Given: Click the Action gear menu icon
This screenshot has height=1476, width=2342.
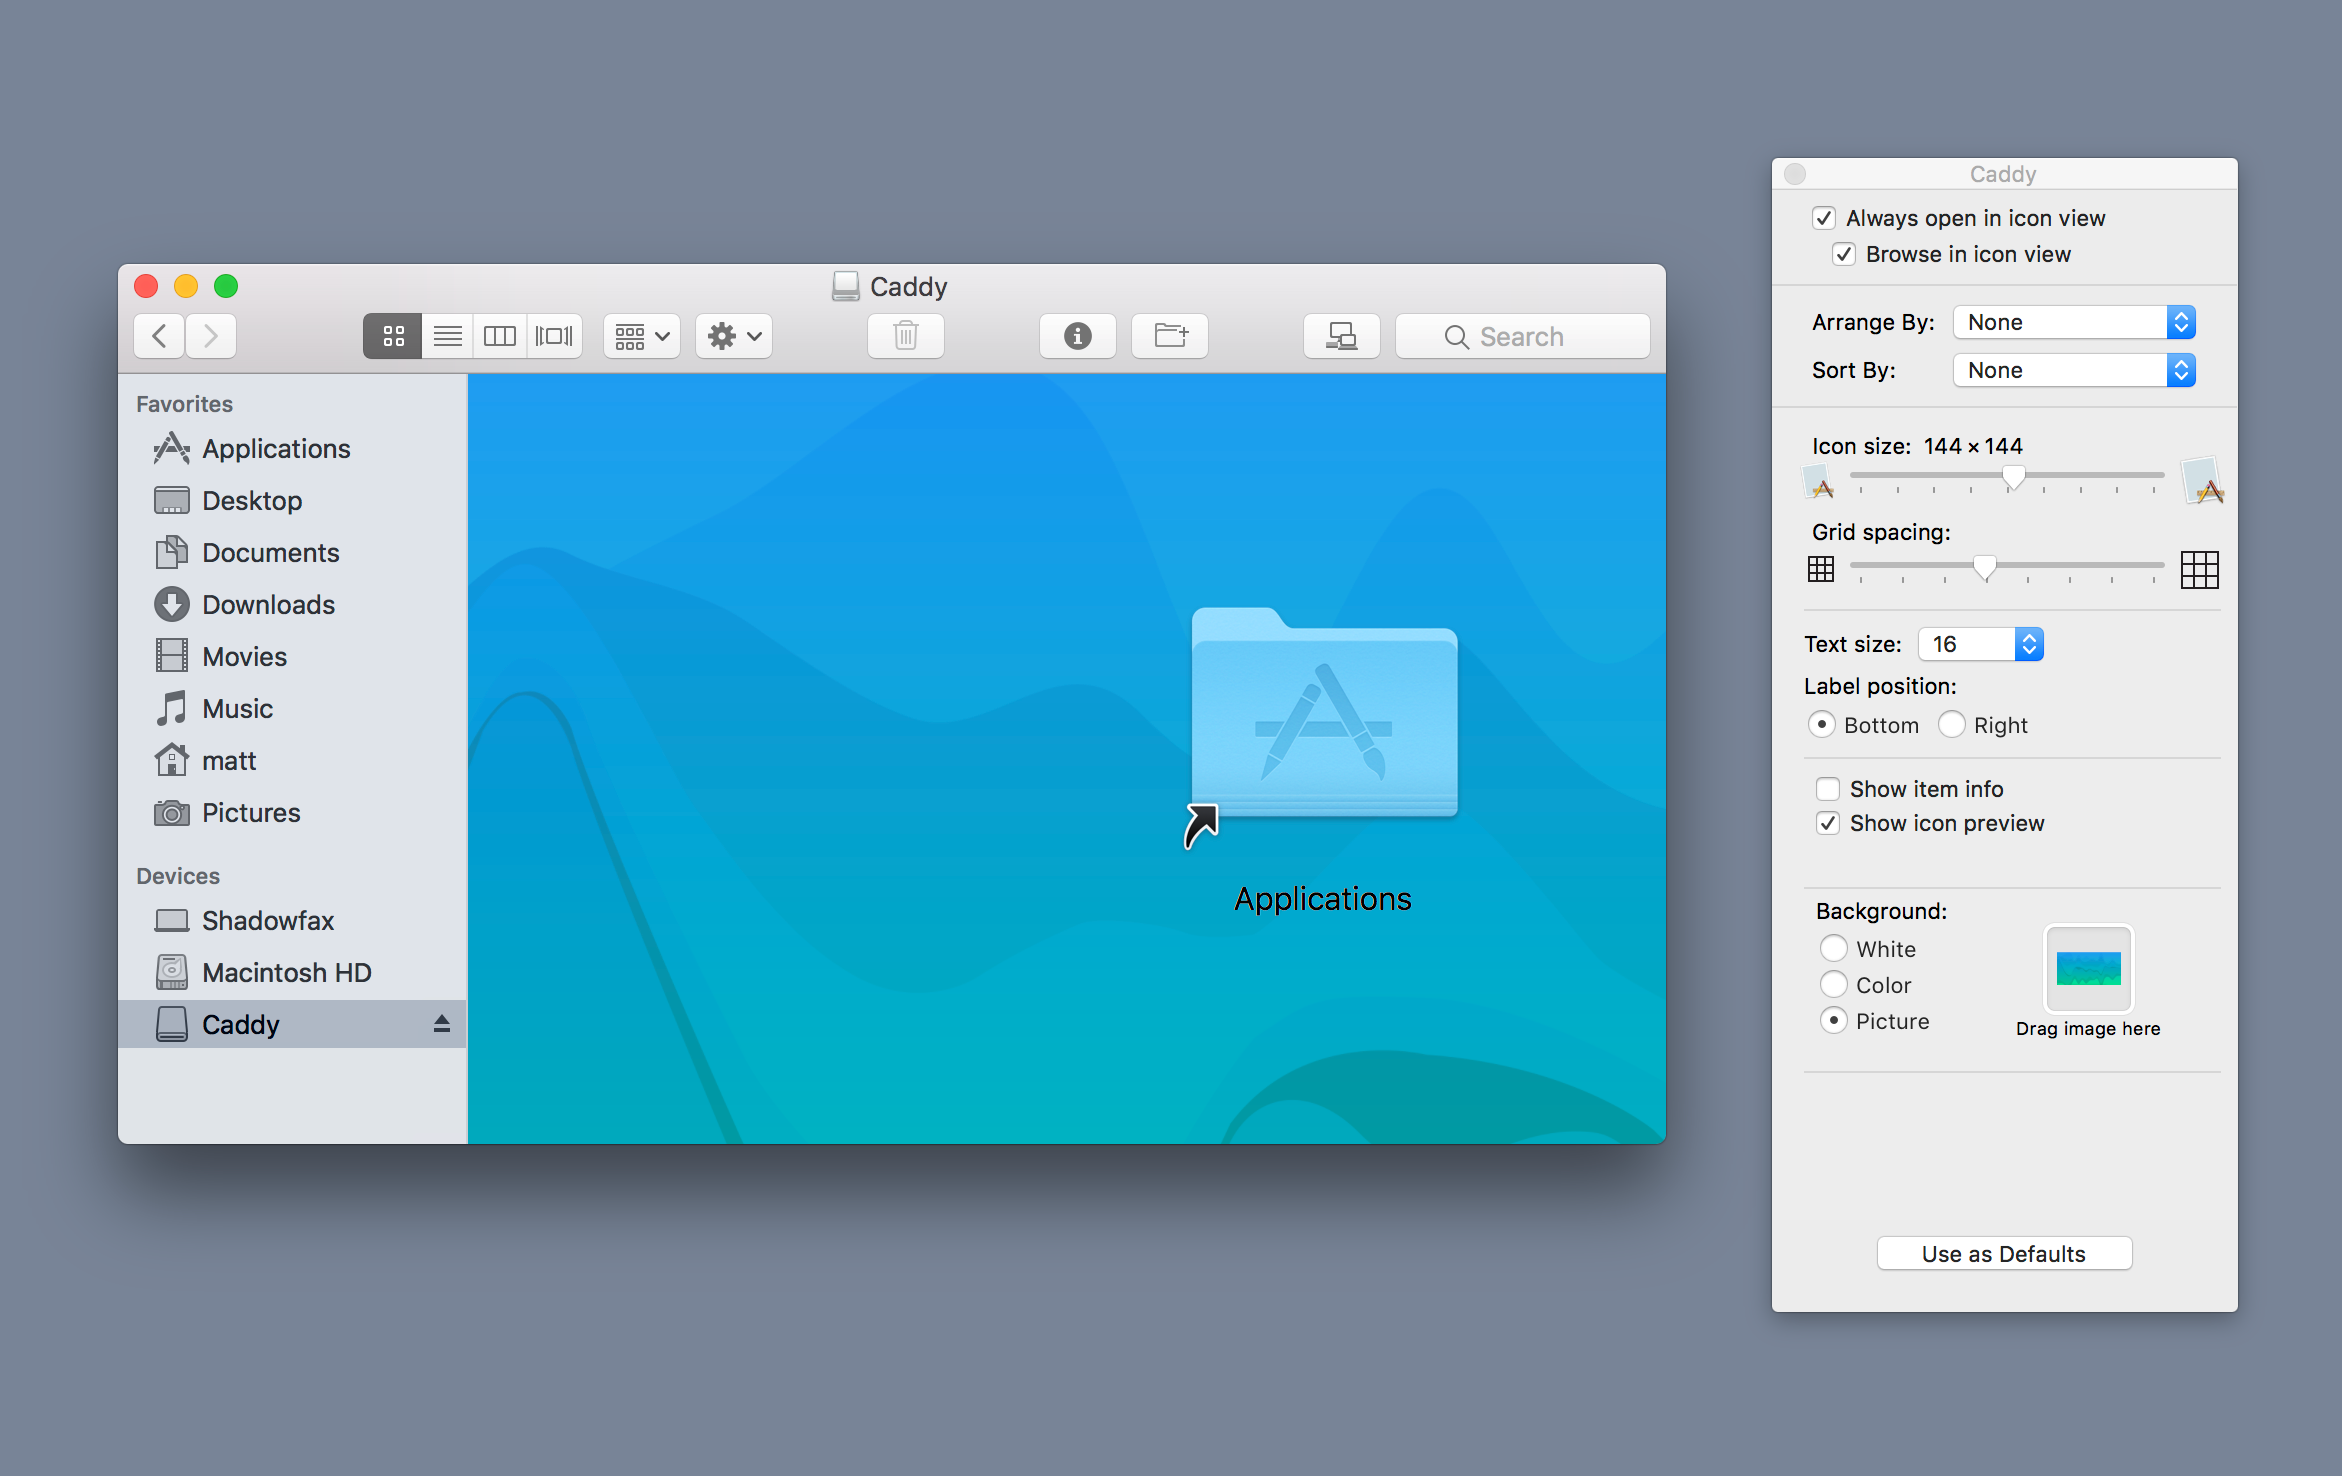Looking at the screenshot, I should pos(722,335).
